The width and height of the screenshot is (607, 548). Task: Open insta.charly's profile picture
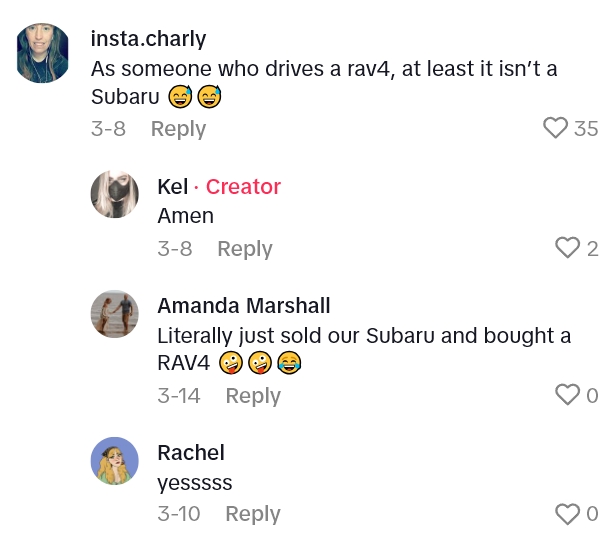point(43,53)
